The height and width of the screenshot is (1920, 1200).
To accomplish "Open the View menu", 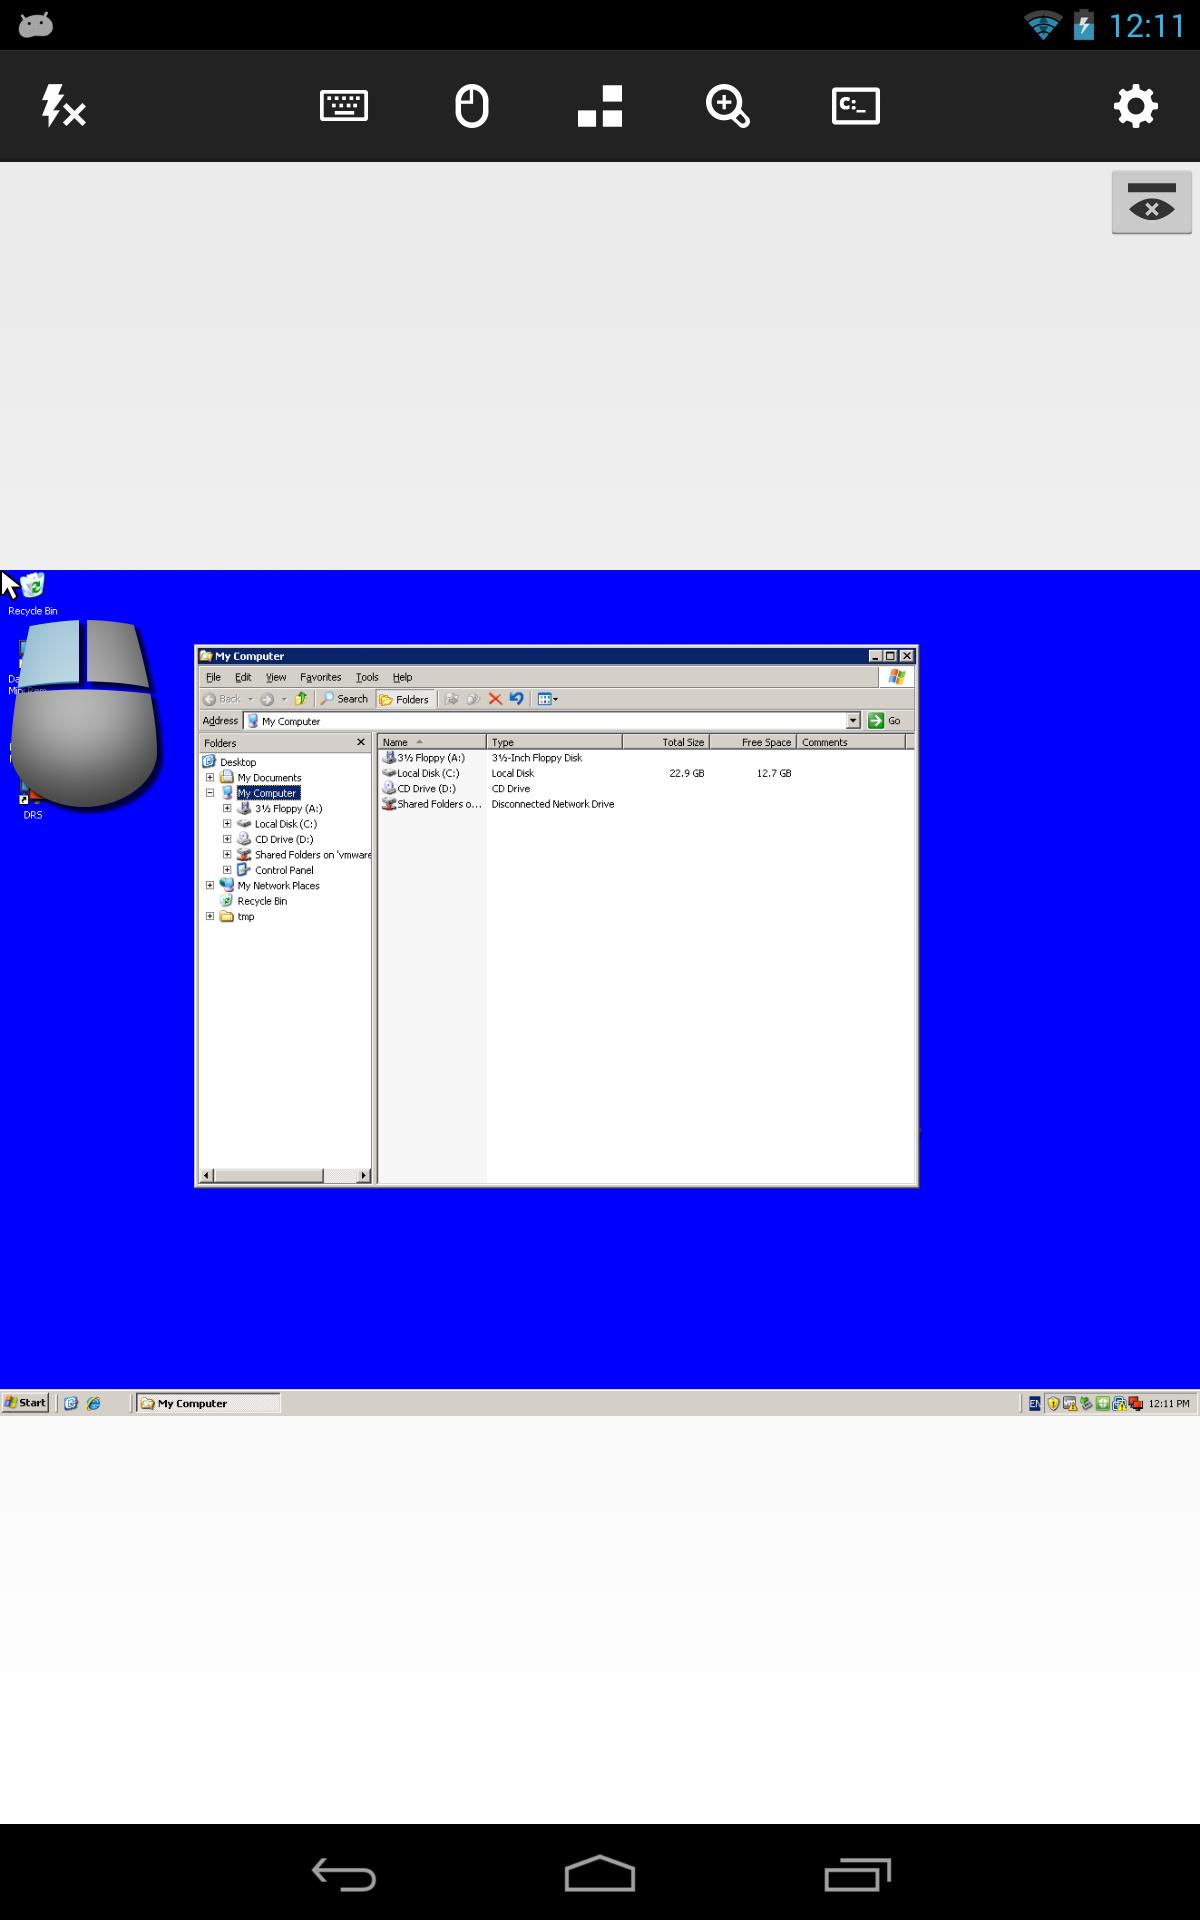I will coord(276,677).
